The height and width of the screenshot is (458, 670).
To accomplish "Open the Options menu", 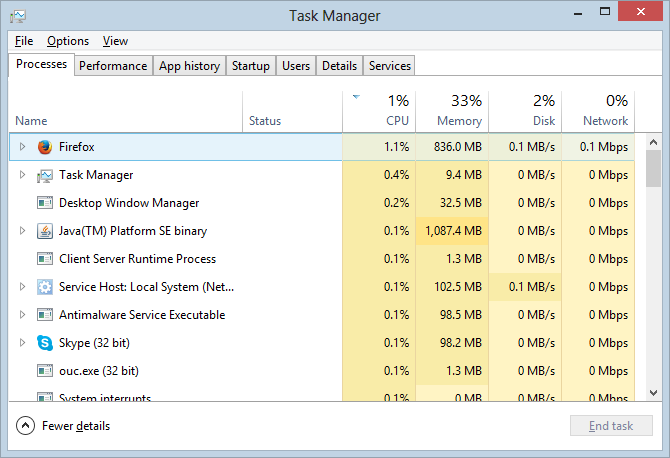I will [x=68, y=41].
